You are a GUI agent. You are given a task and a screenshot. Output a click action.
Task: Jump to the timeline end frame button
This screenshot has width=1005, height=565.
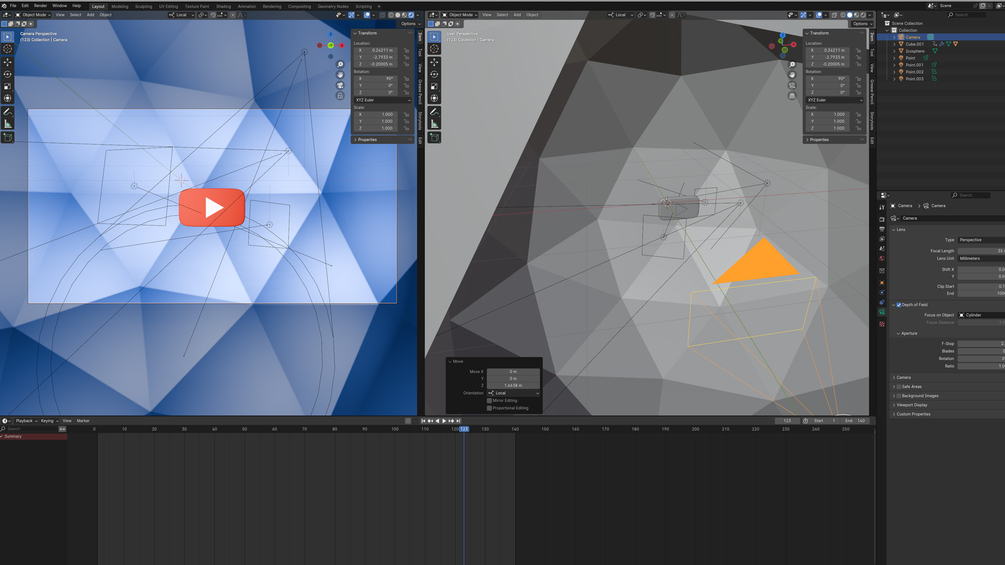click(x=458, y=421)
